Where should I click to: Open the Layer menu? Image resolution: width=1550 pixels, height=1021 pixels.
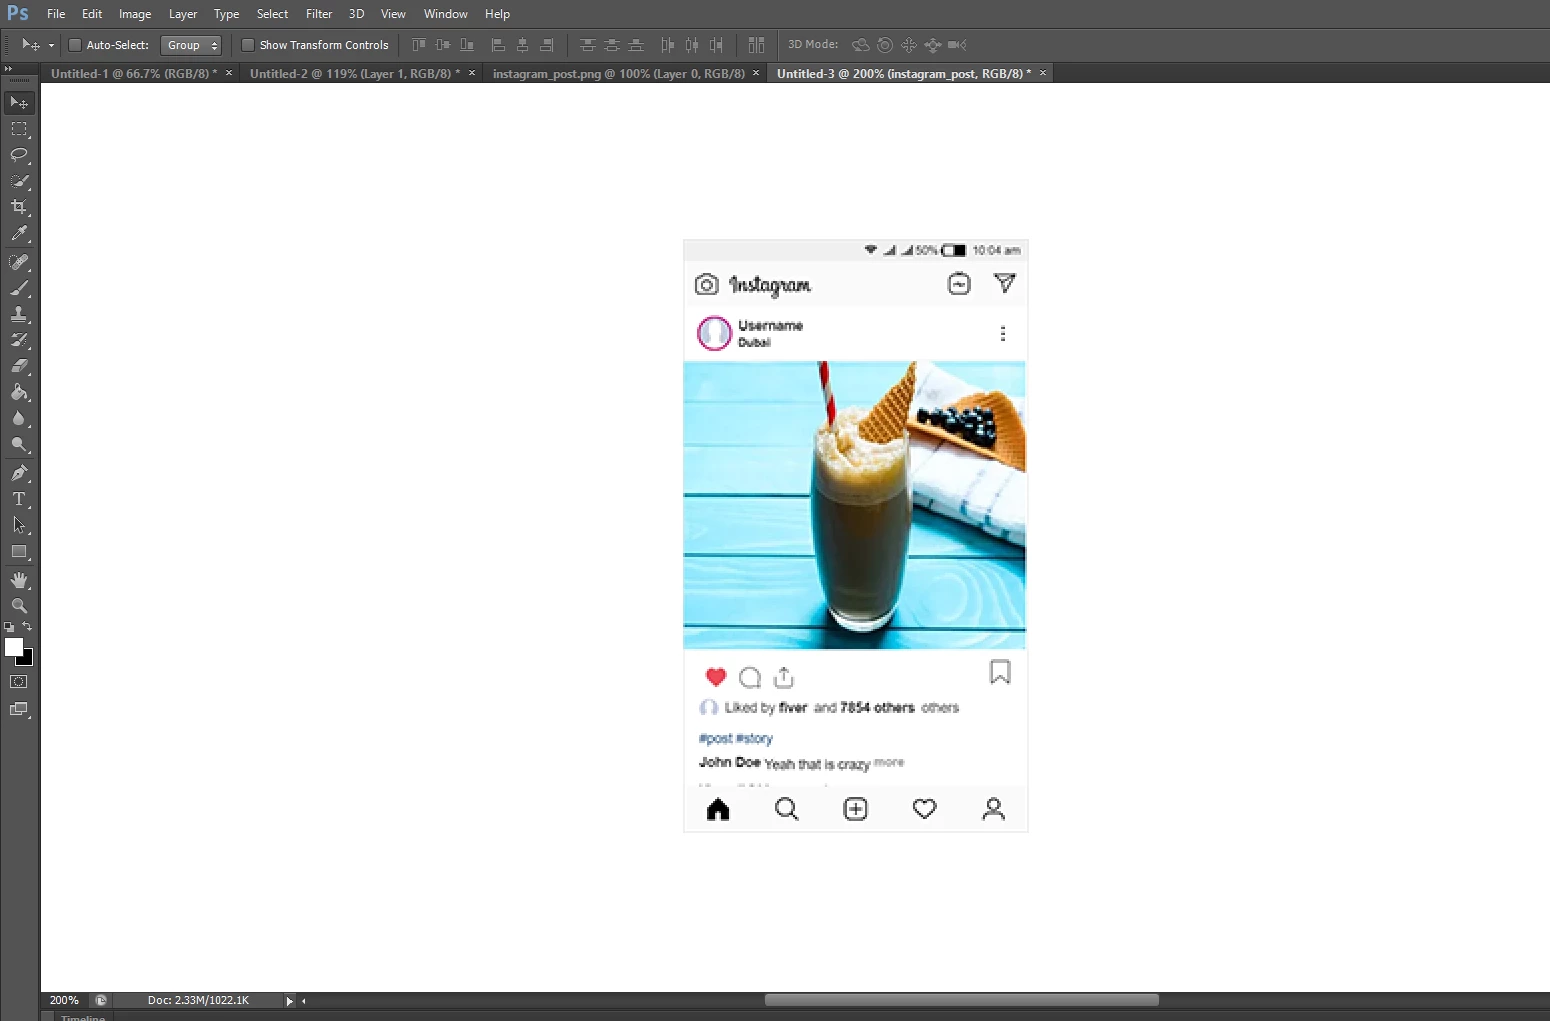(x=183, y=14)
